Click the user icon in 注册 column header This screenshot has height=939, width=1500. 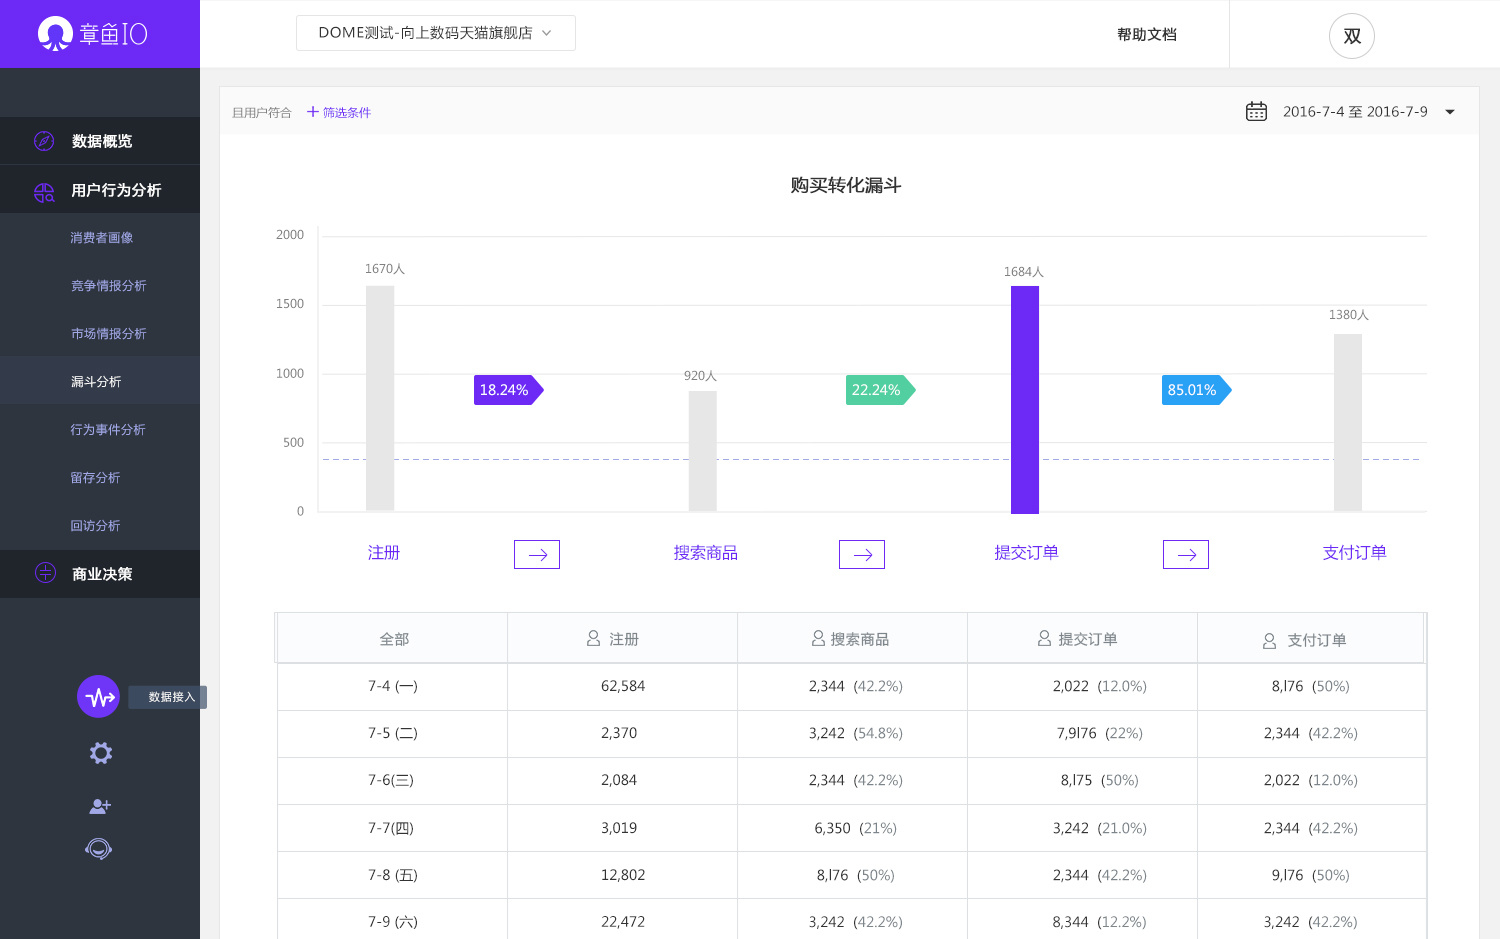pos(593,638)
